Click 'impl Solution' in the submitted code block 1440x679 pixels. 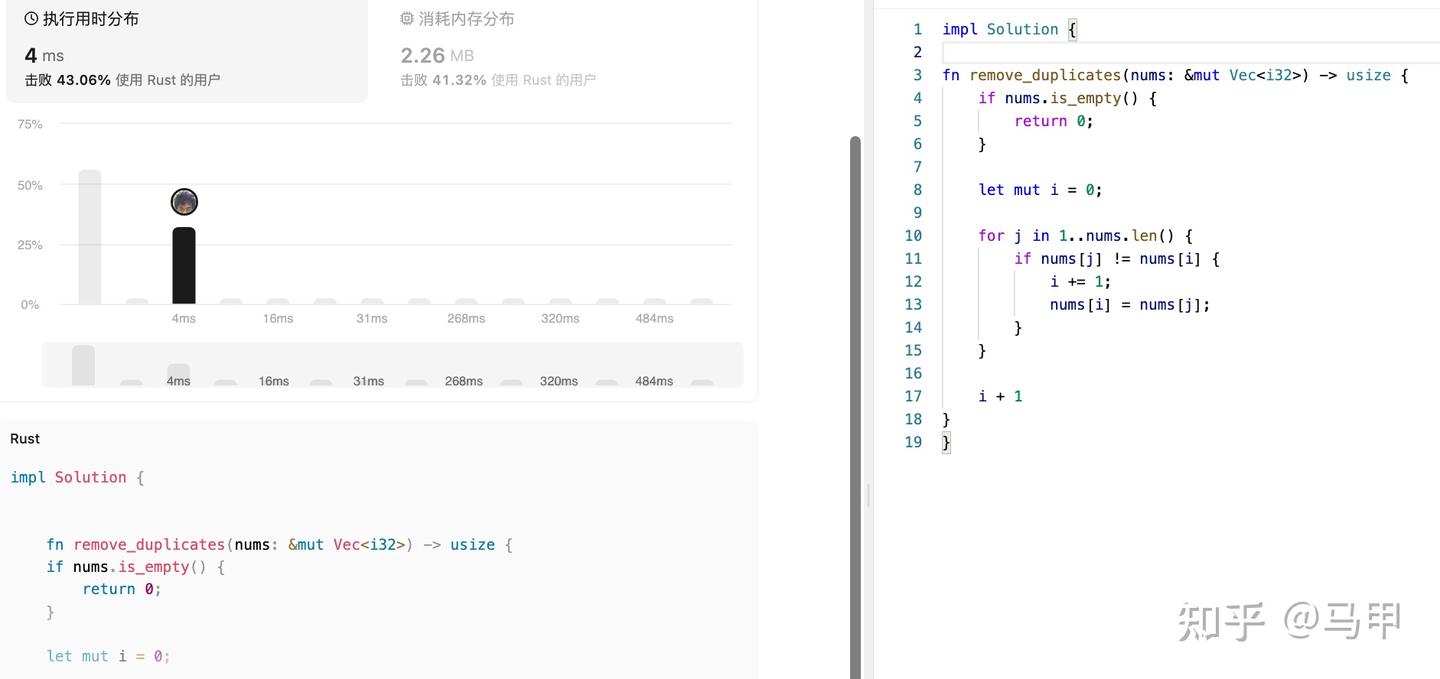pos(69,477)
